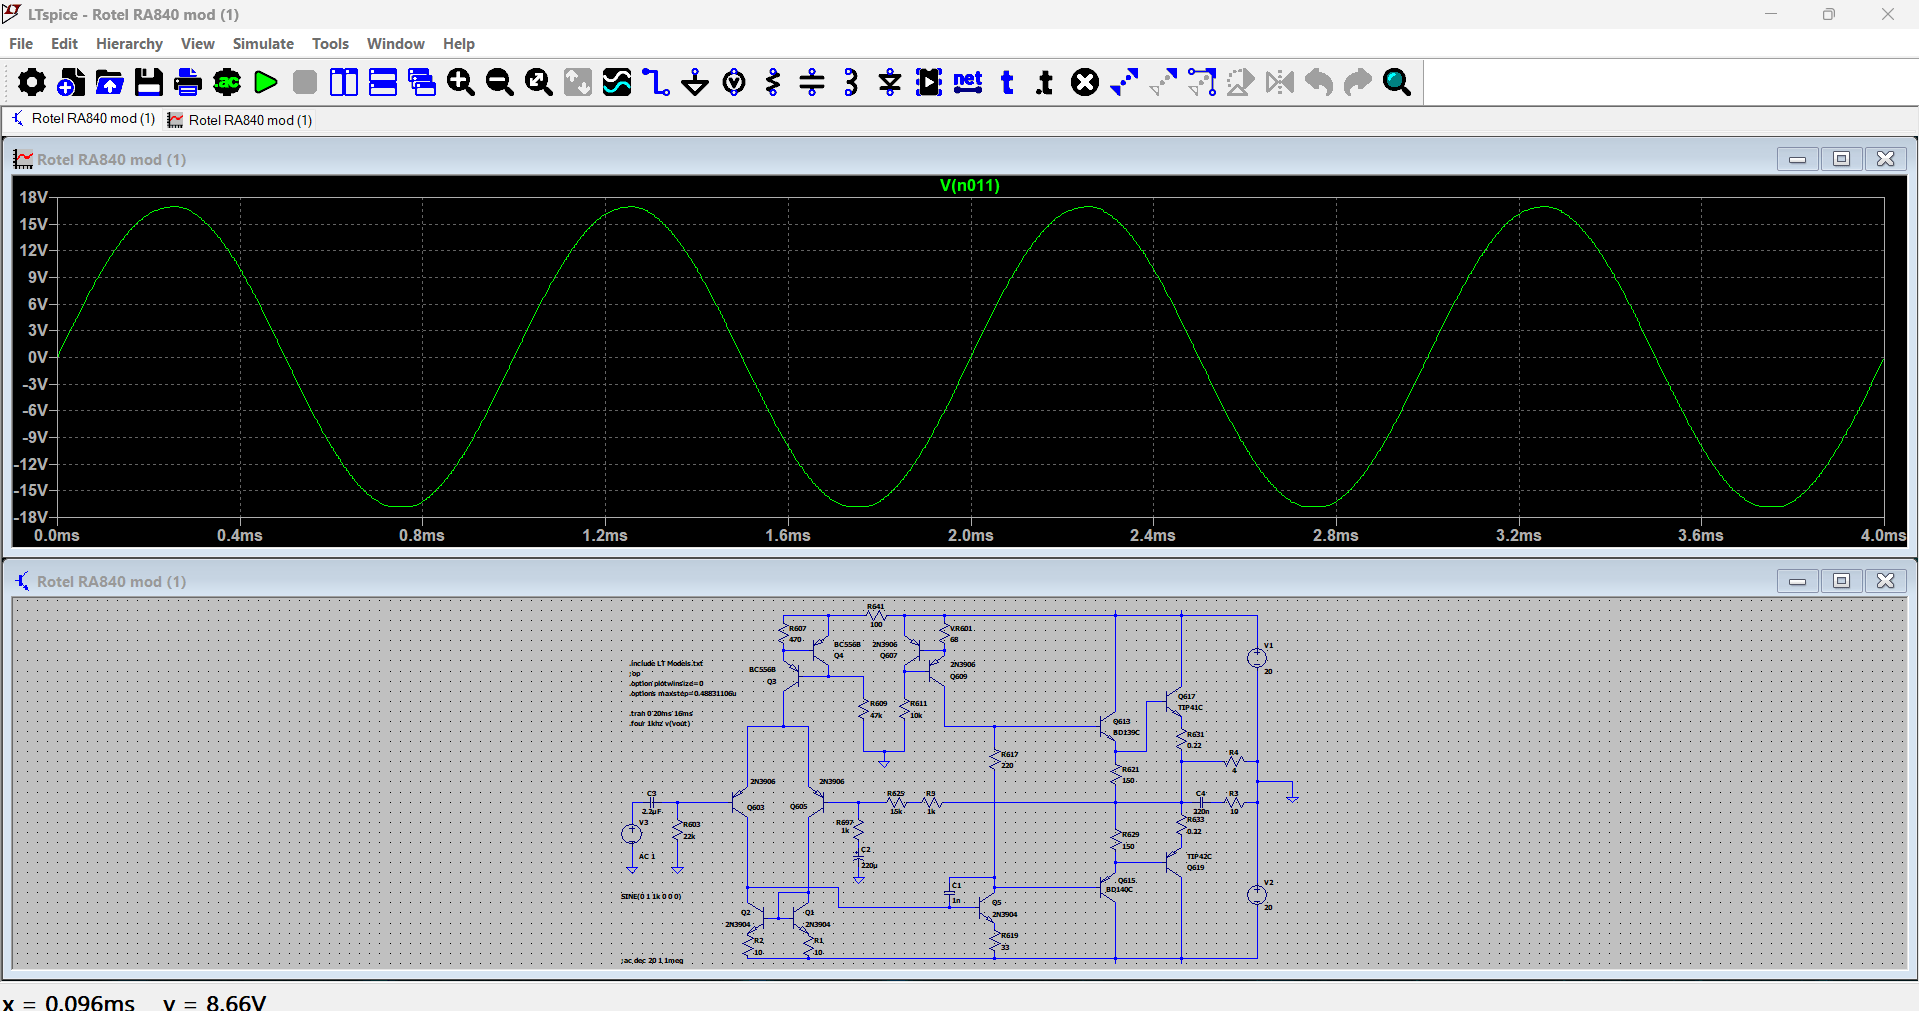
Task: Open the Tools menu
Action: point(330,44)
